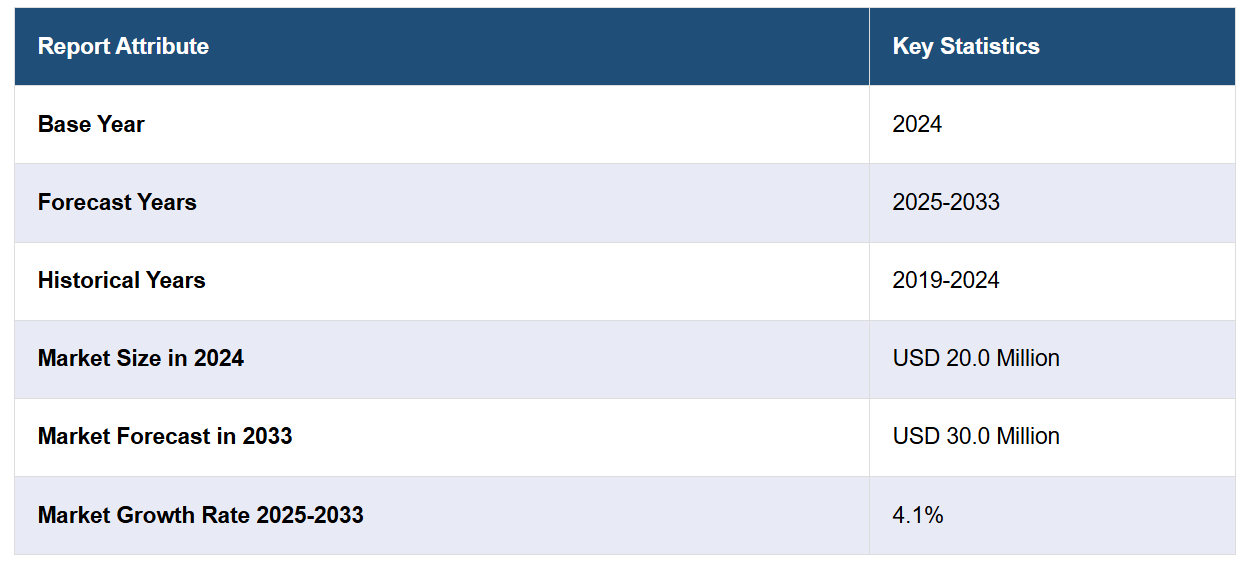
Task: Click the 2019-2024 historical years value
Action: (945, 280)
